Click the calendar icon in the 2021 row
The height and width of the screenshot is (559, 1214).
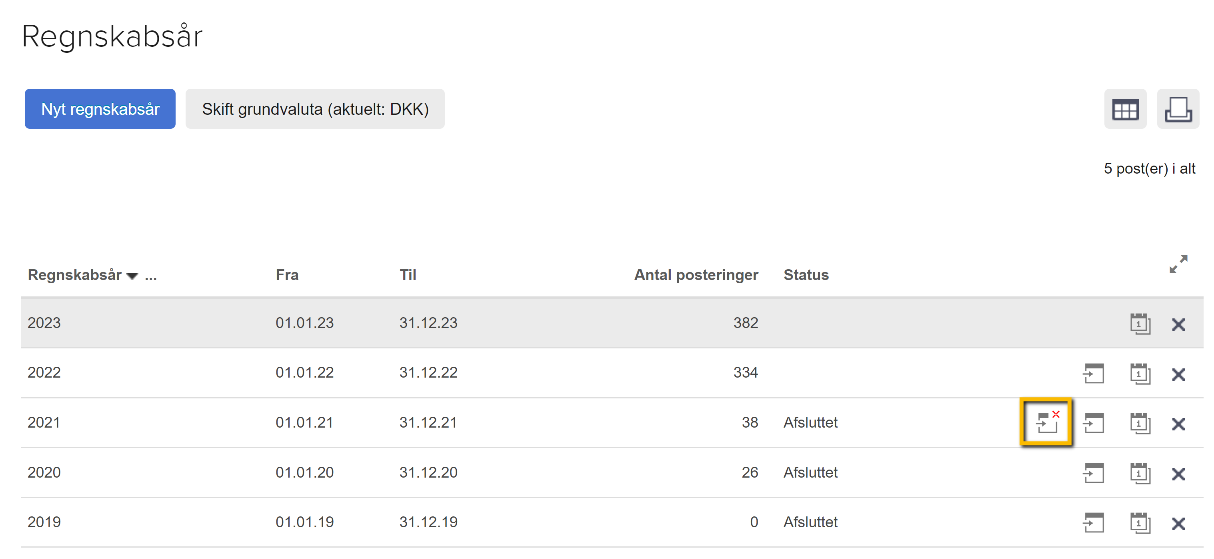tap(1140, 423)
